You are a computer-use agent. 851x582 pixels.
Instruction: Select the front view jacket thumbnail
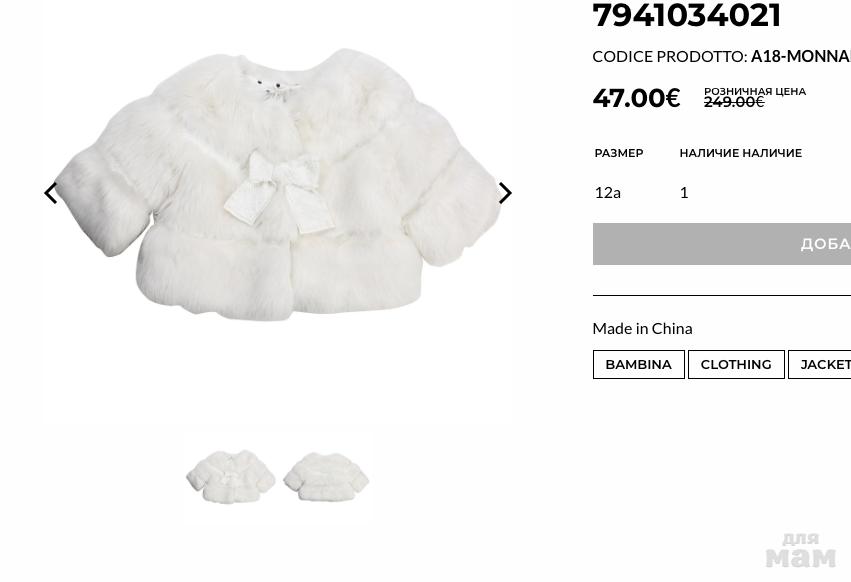pyautogui.click(x=231, y=476)
